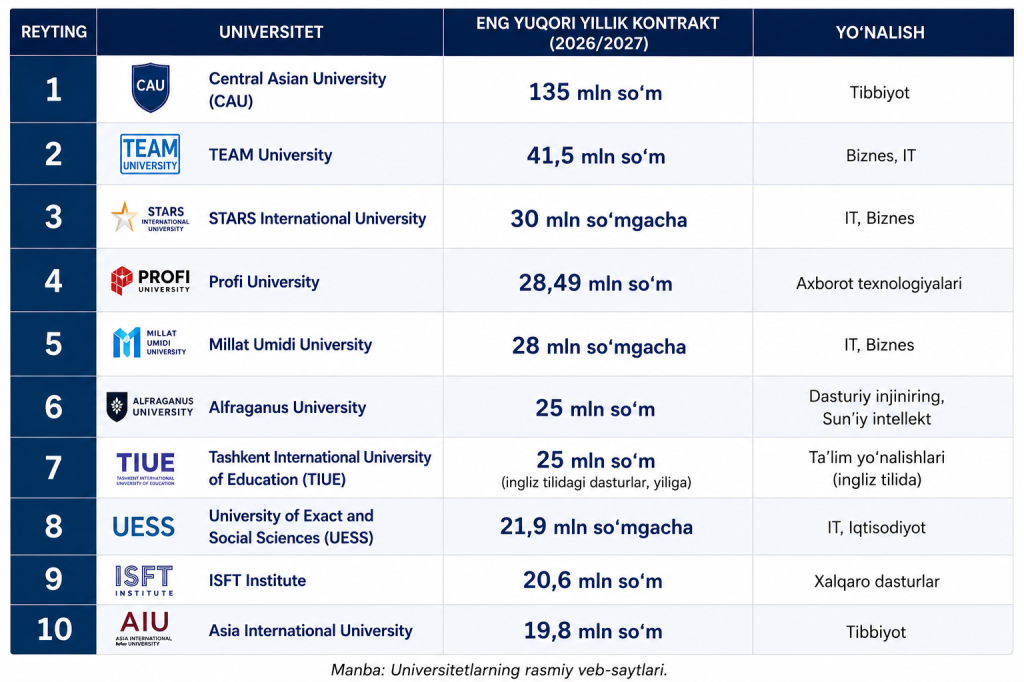Screen dimensions: 1024x682
Task: Select the UNIVERSITET column header
Action: 270,32
